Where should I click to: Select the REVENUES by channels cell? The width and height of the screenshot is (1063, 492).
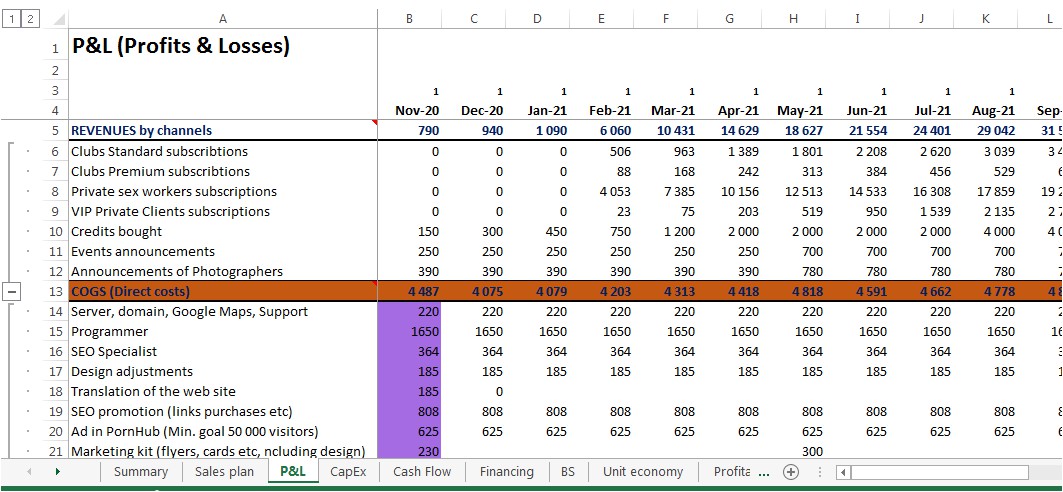tap(222, 131)
